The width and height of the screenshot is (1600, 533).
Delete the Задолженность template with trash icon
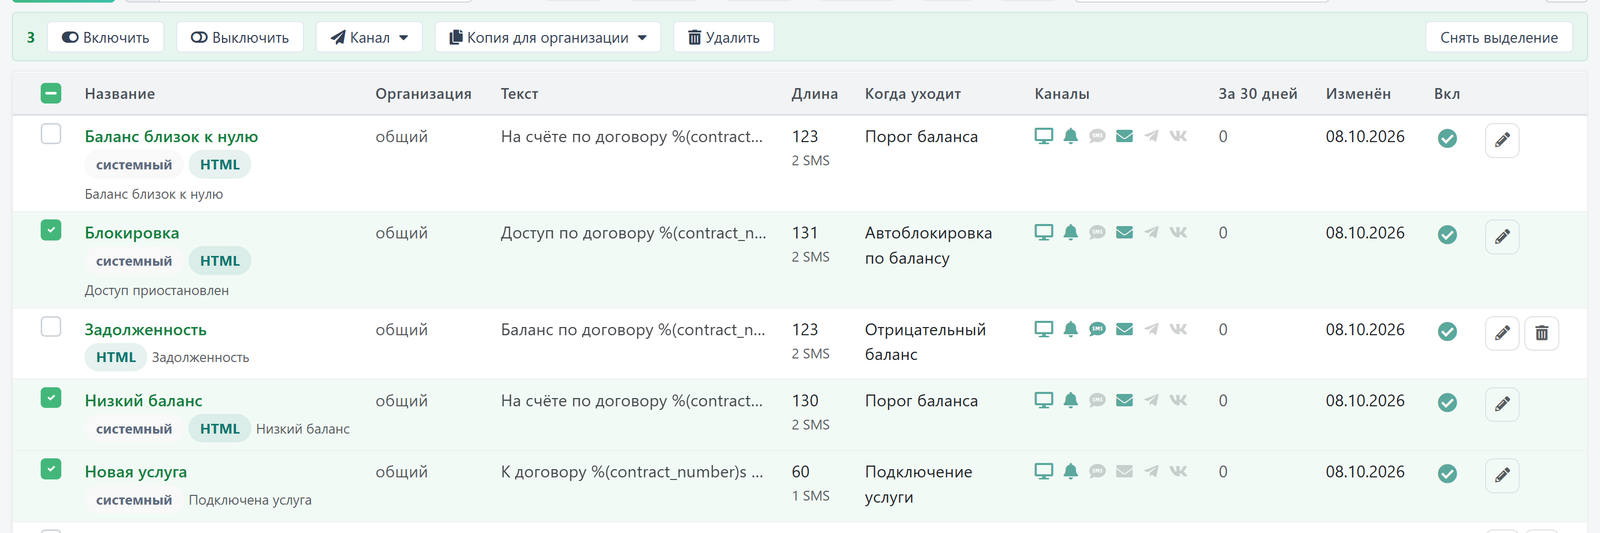pyautogui.click(x=1542, y=333)
